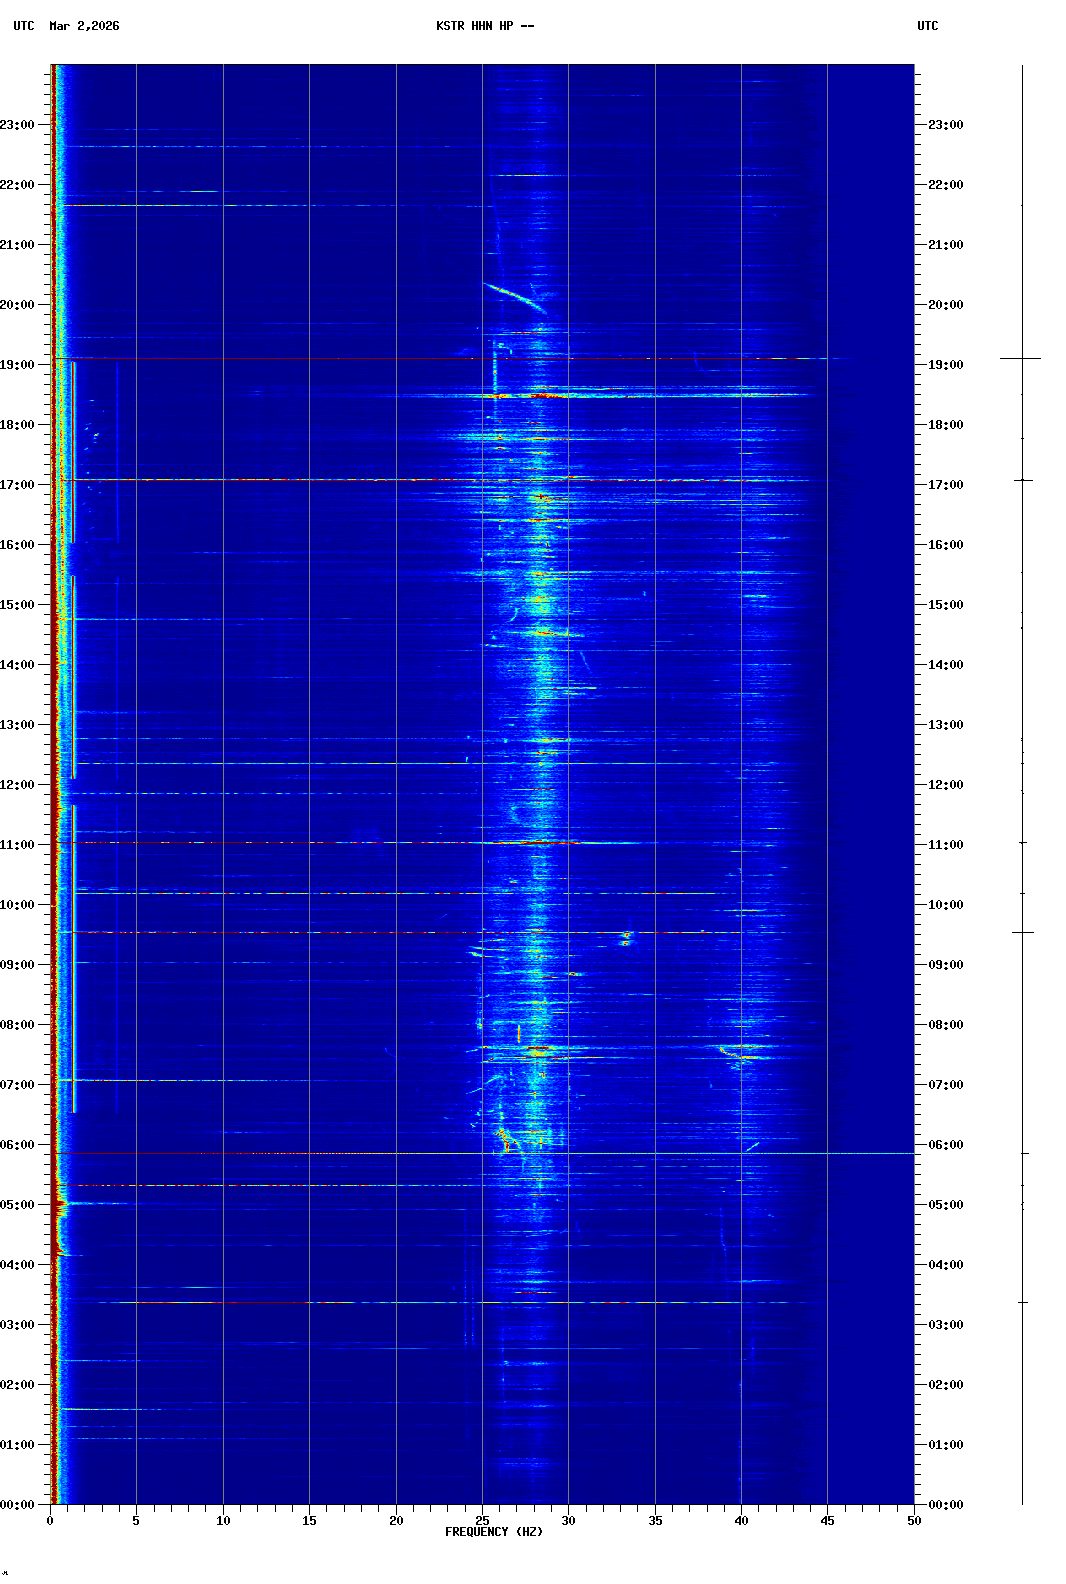This screenshot has width=1066, height=1584.
Task: Select the 15:00 marker on right axis
Action: (945, 605)
